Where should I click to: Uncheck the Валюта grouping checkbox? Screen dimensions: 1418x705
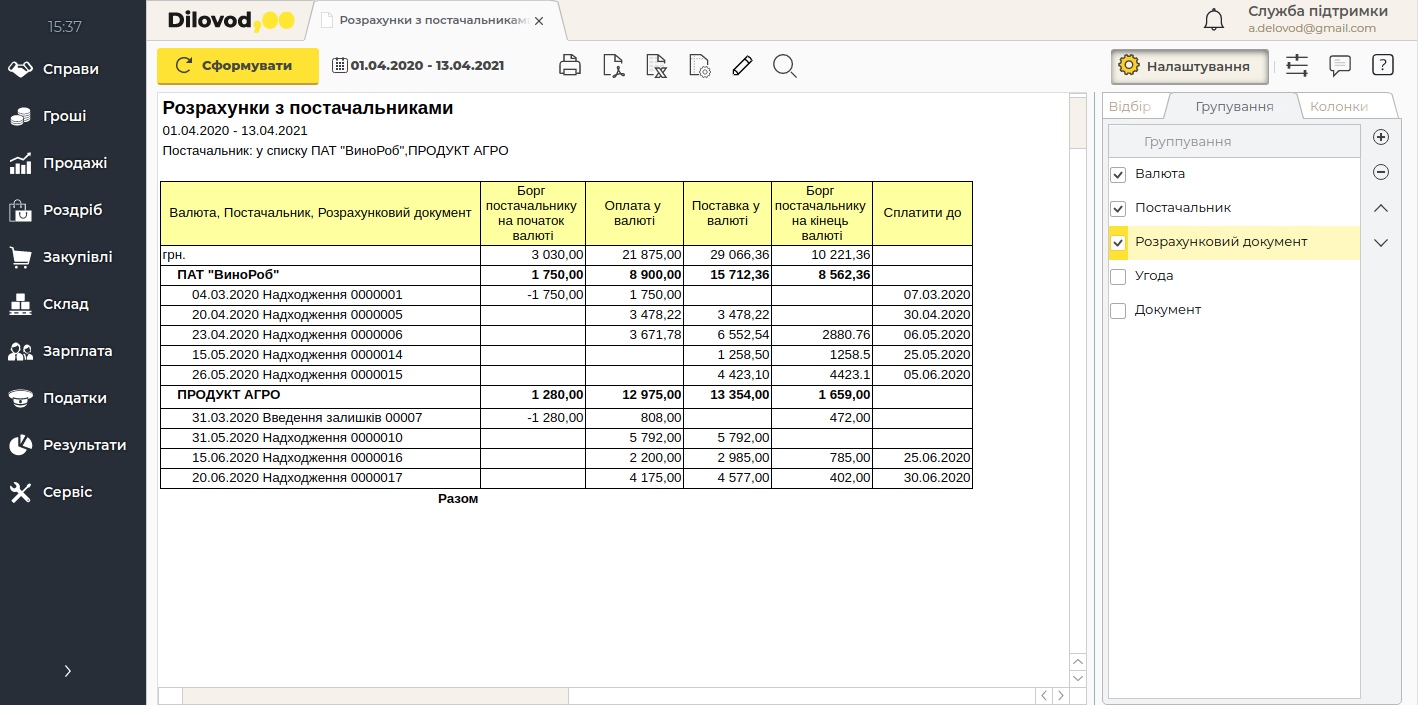(x=1119, y=175)
